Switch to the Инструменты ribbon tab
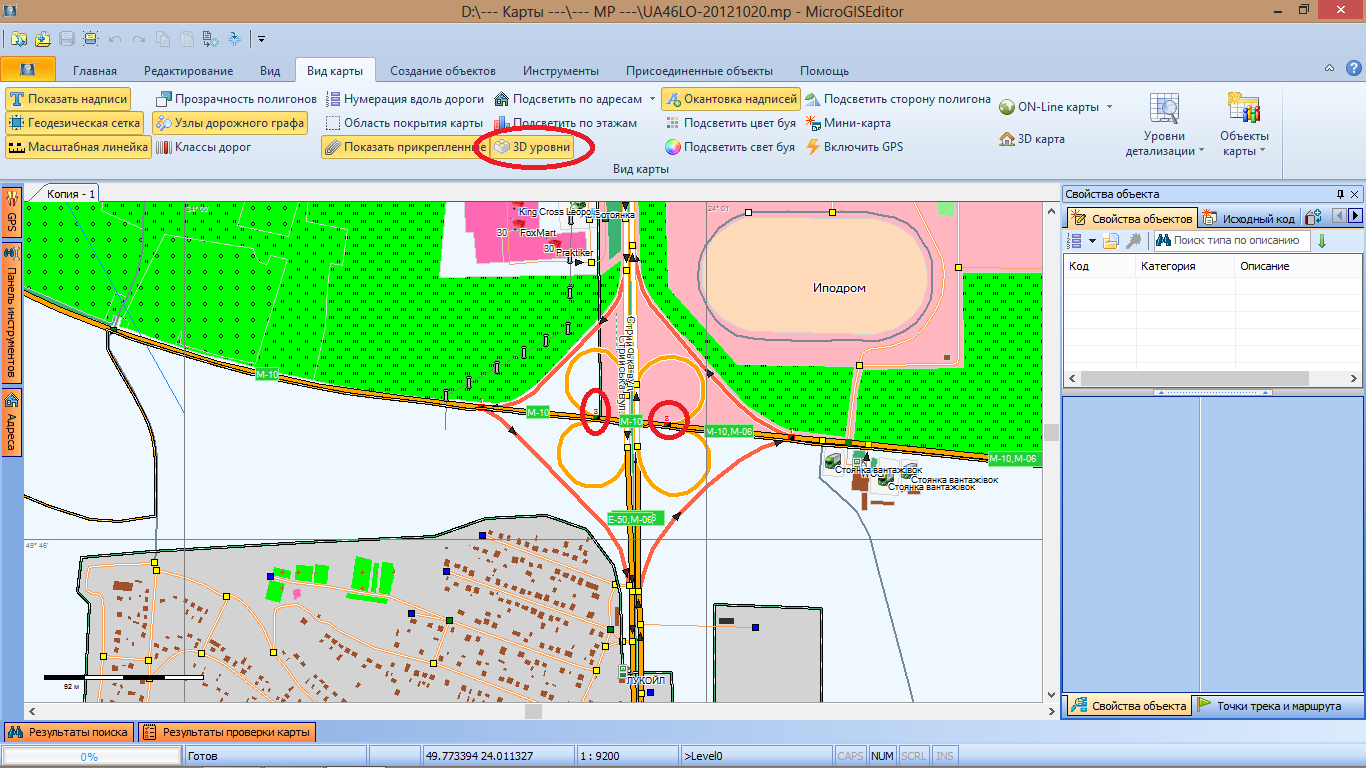Viewport: 1366px width, 768px height. pos(560,71)
